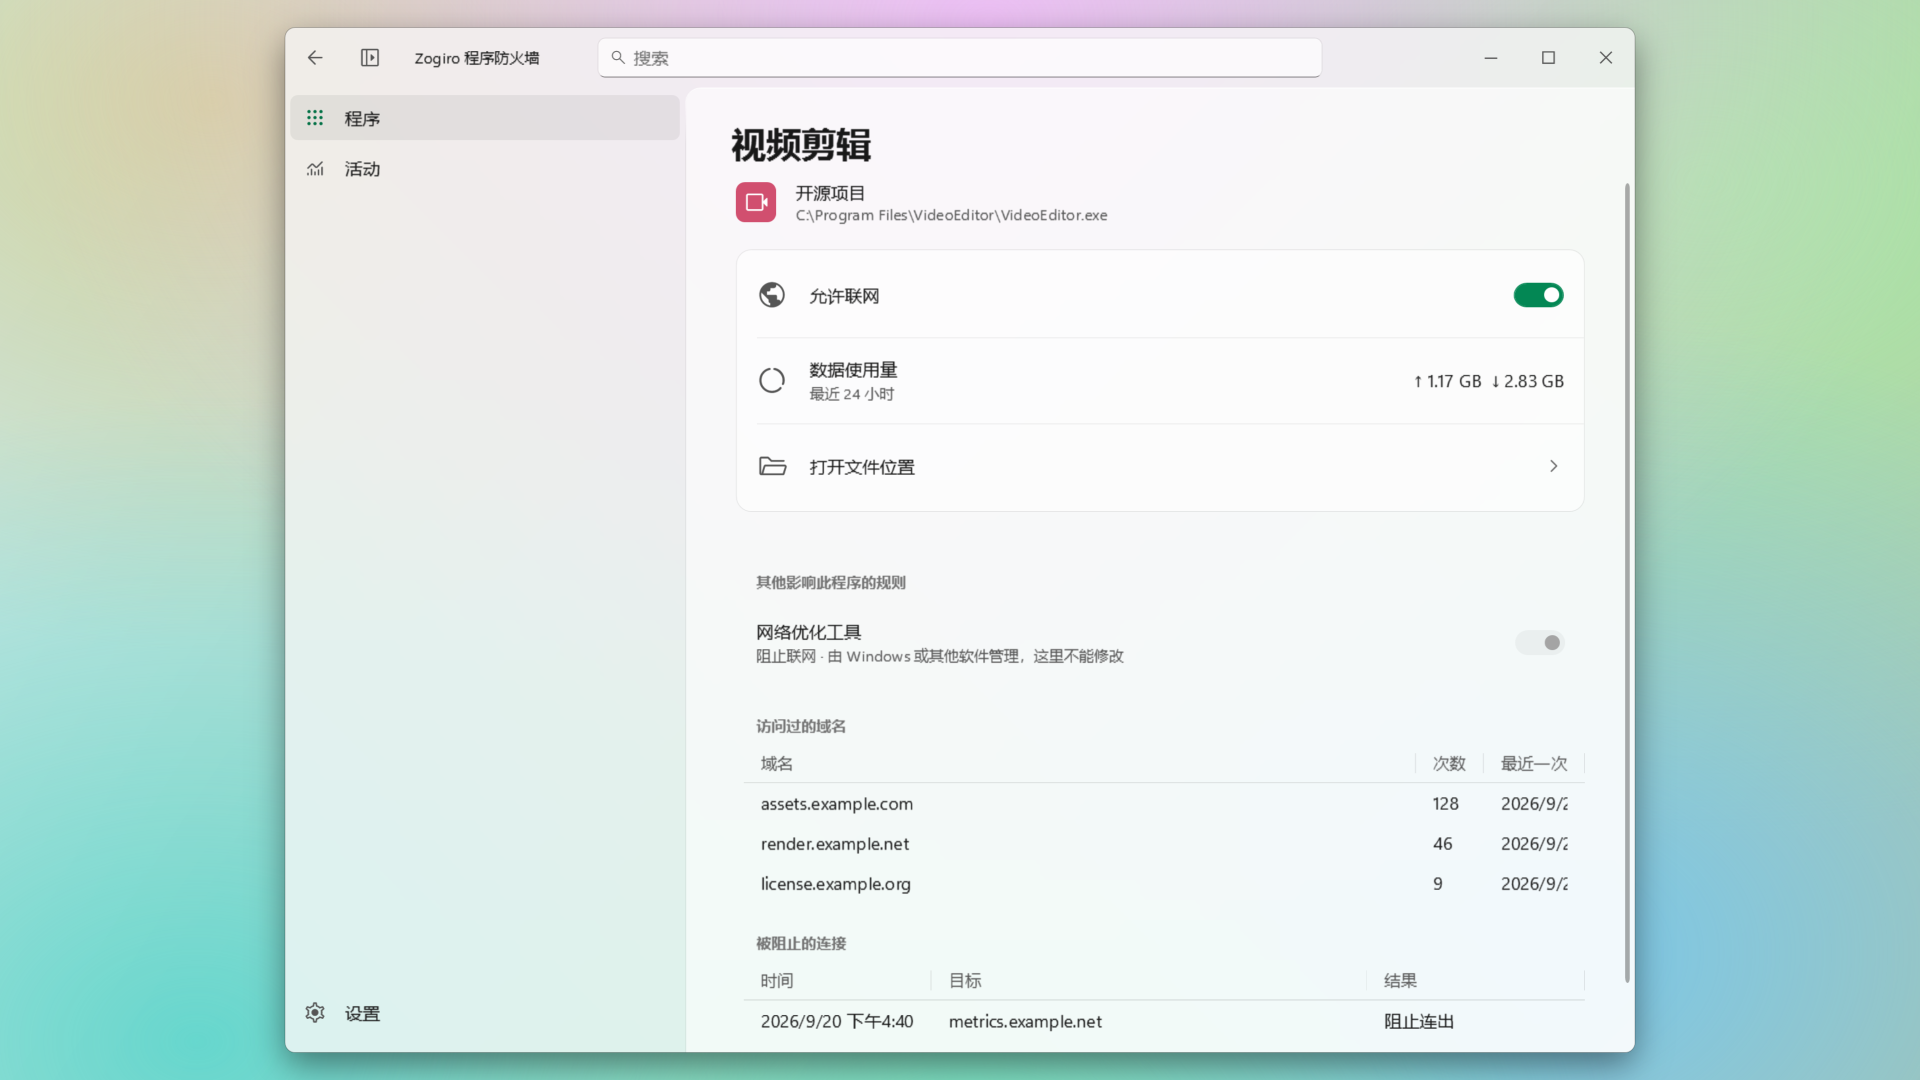Click the 视频剪辑 page title
This screenshot has width=1920, height=1080.
click(801, 145)
